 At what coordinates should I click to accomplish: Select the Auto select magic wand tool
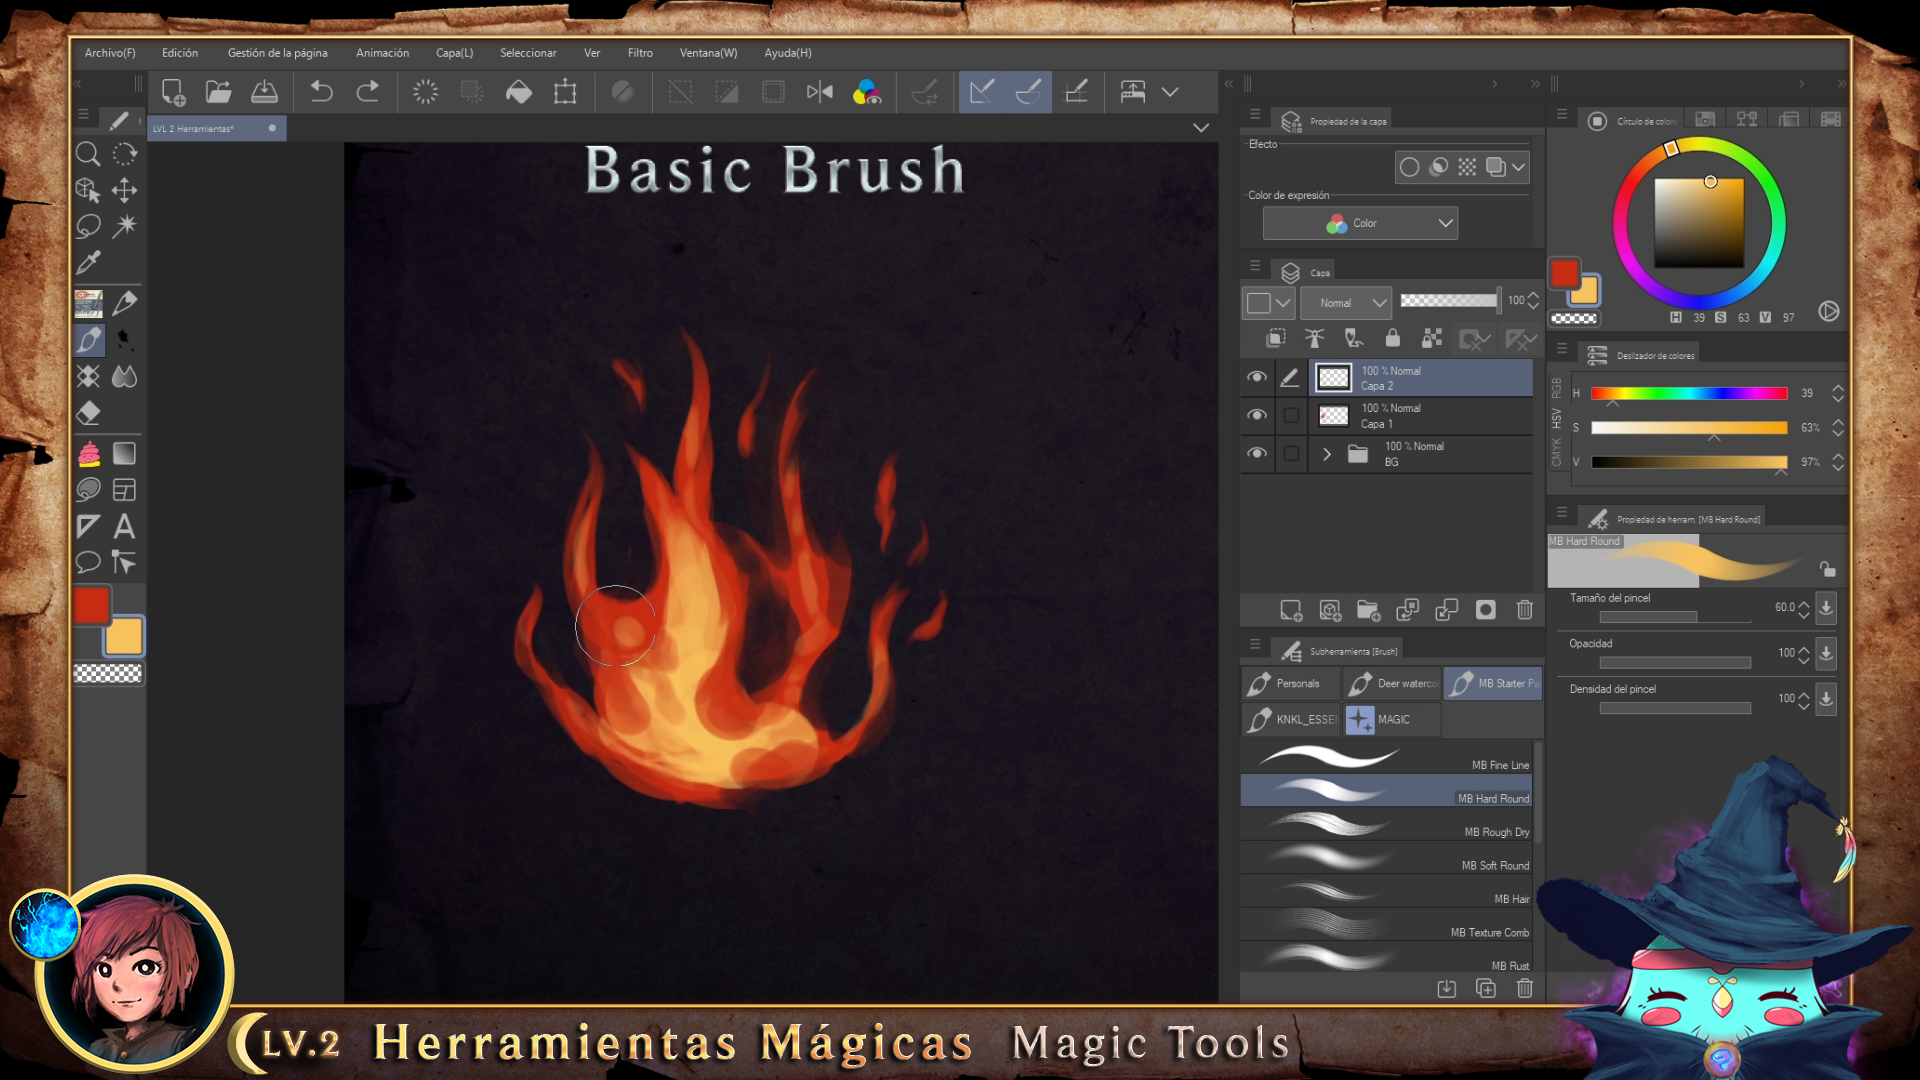click(124, 226)
